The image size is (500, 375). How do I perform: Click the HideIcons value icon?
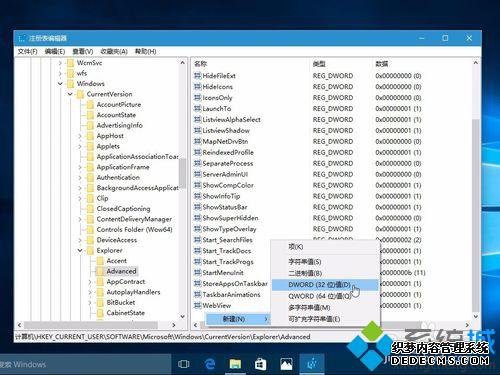point(198,87)
